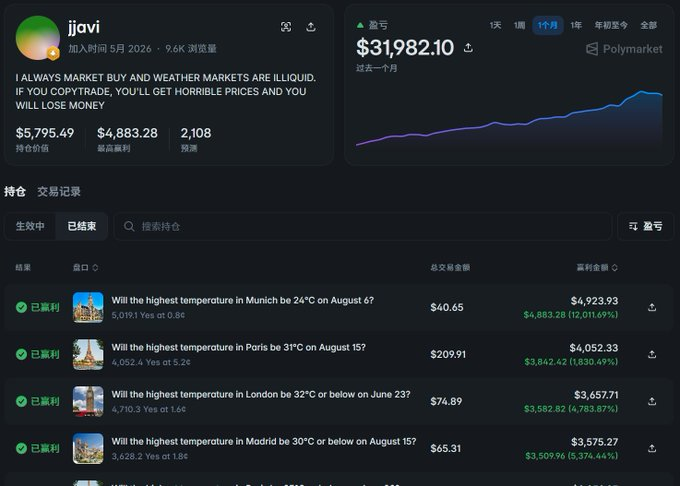Open the 持仓 tab
Image resolution: width=680 pixels, height=486 pixels.
tap(15, 191)
